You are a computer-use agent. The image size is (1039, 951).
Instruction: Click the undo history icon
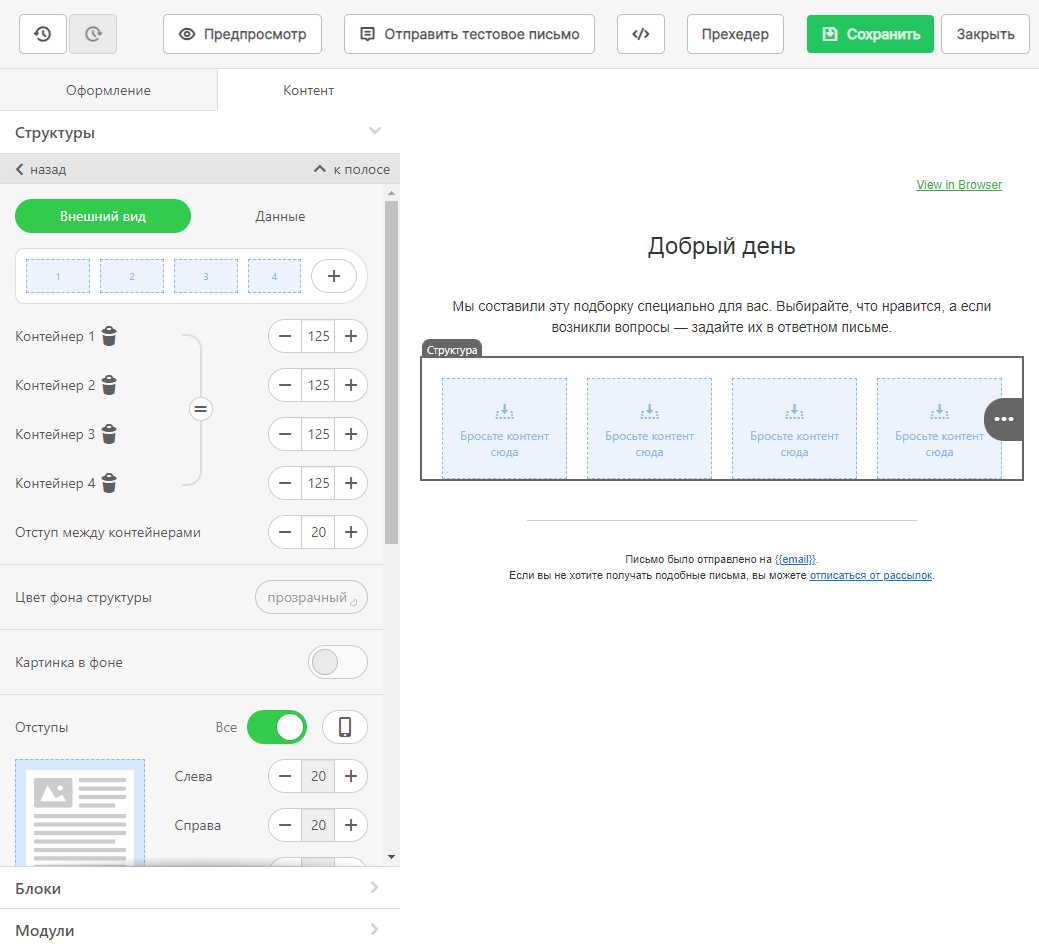43,34
